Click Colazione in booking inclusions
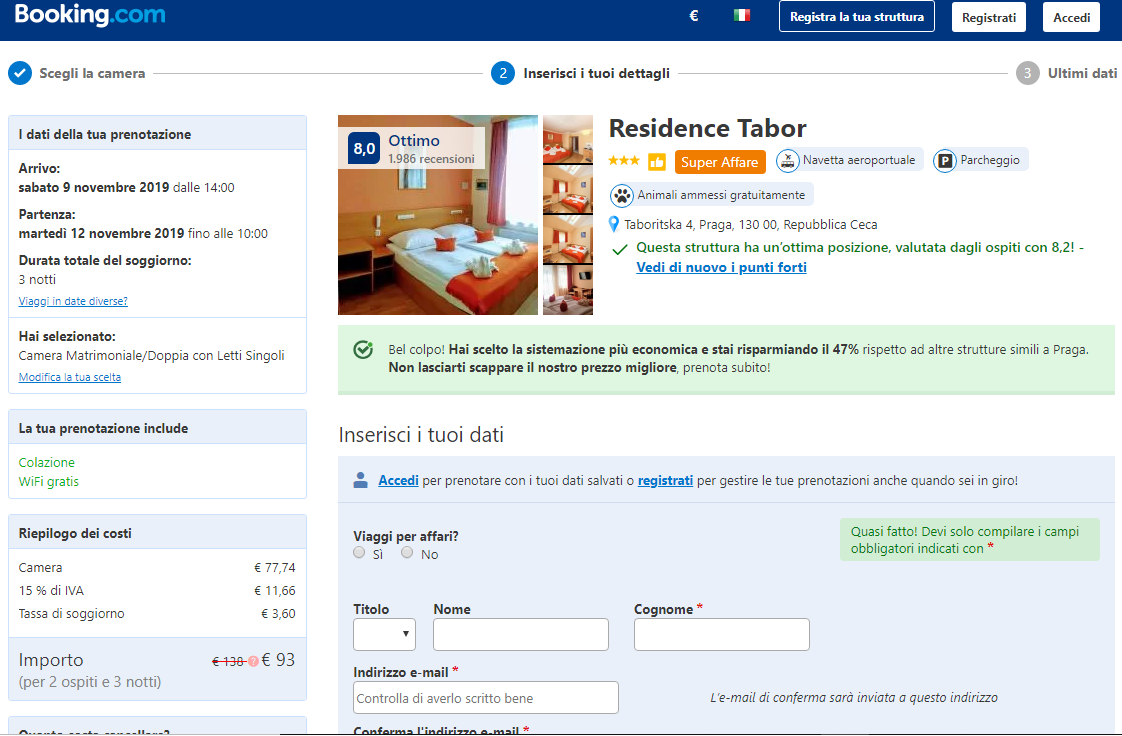 point(47,463)
